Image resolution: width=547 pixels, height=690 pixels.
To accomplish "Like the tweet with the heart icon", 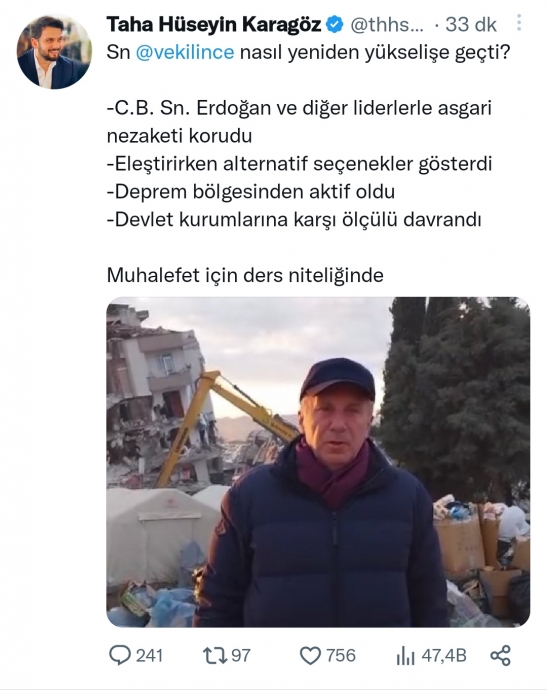I will (310, 656).
